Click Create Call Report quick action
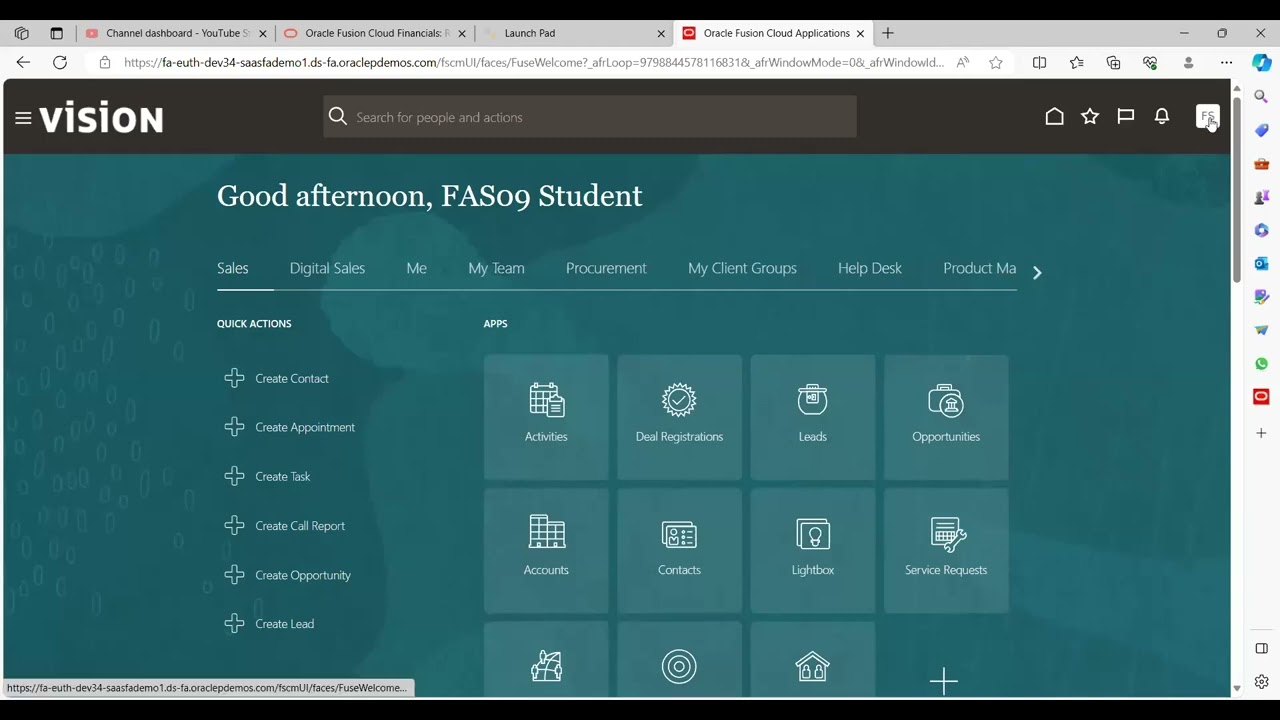Viewport: 1280px width, 720px height. pos(300,525)
